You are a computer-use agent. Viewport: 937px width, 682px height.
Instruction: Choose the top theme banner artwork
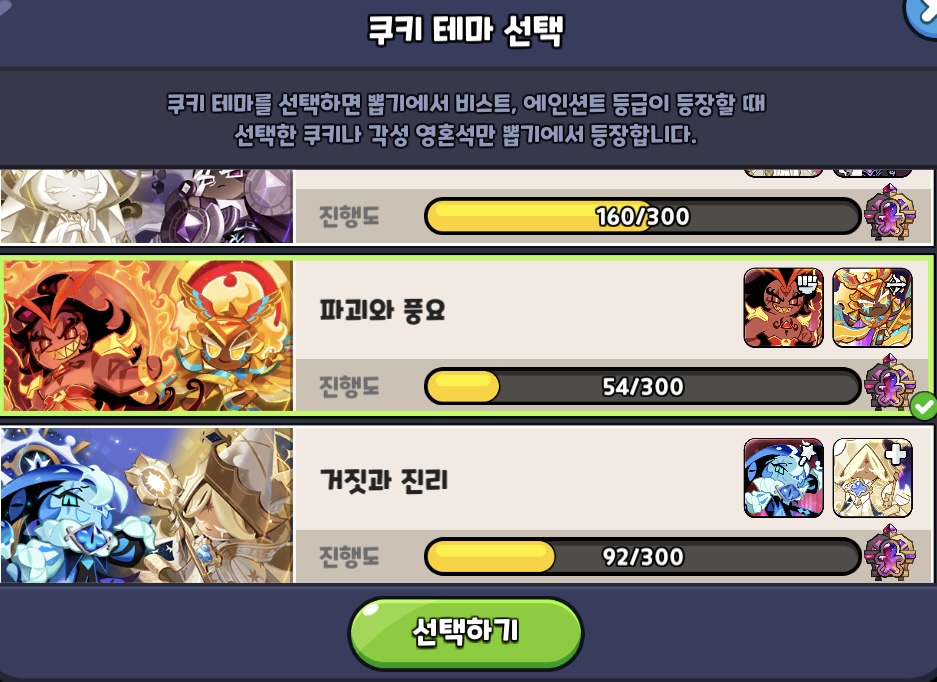click(147, 206)
